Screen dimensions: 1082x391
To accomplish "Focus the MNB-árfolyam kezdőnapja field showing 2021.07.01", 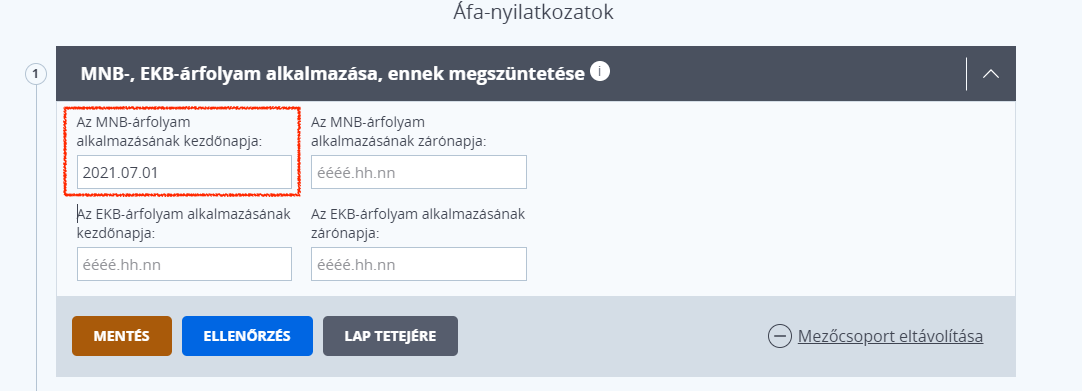I will 184,172.
